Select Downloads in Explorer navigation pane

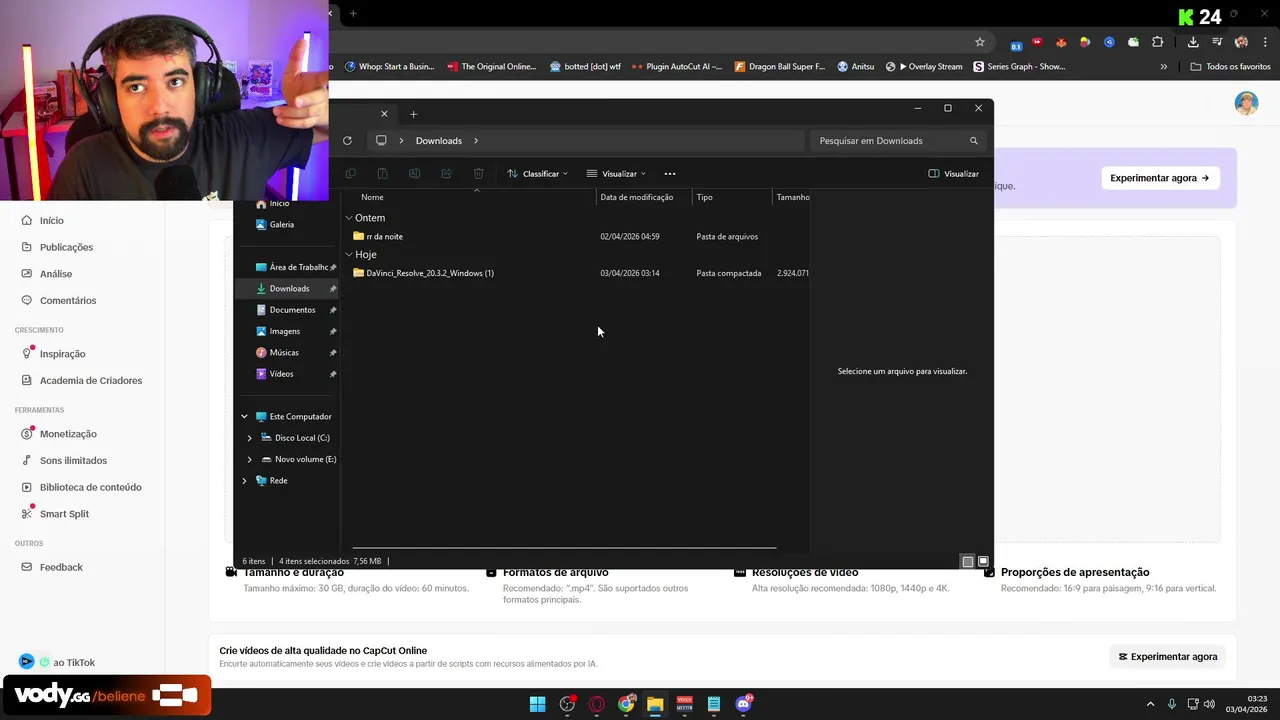(x=288, y=289)
